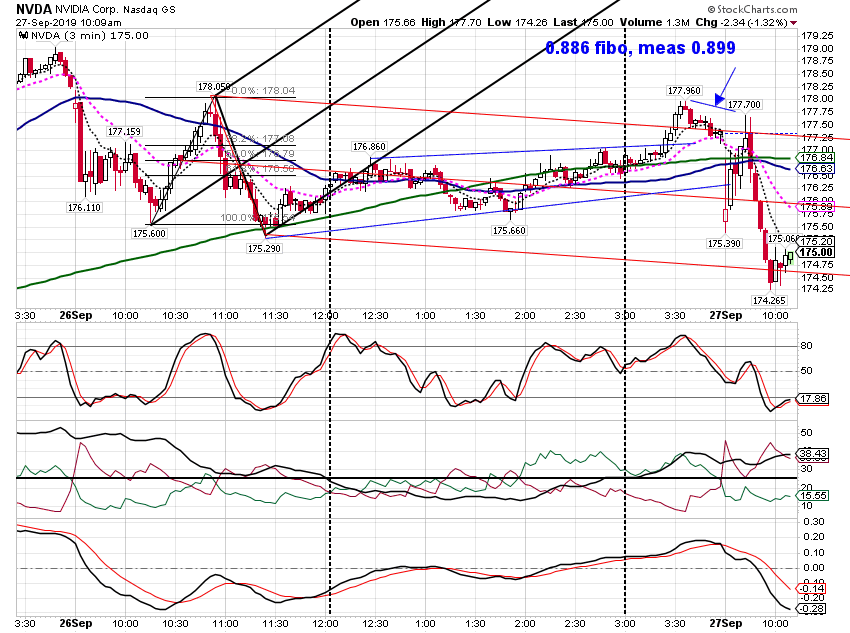Screen dimensions: 850x633
Task: Click the candlestick icon beside NVDA (3 min)
Action: (x=23, y=36)
